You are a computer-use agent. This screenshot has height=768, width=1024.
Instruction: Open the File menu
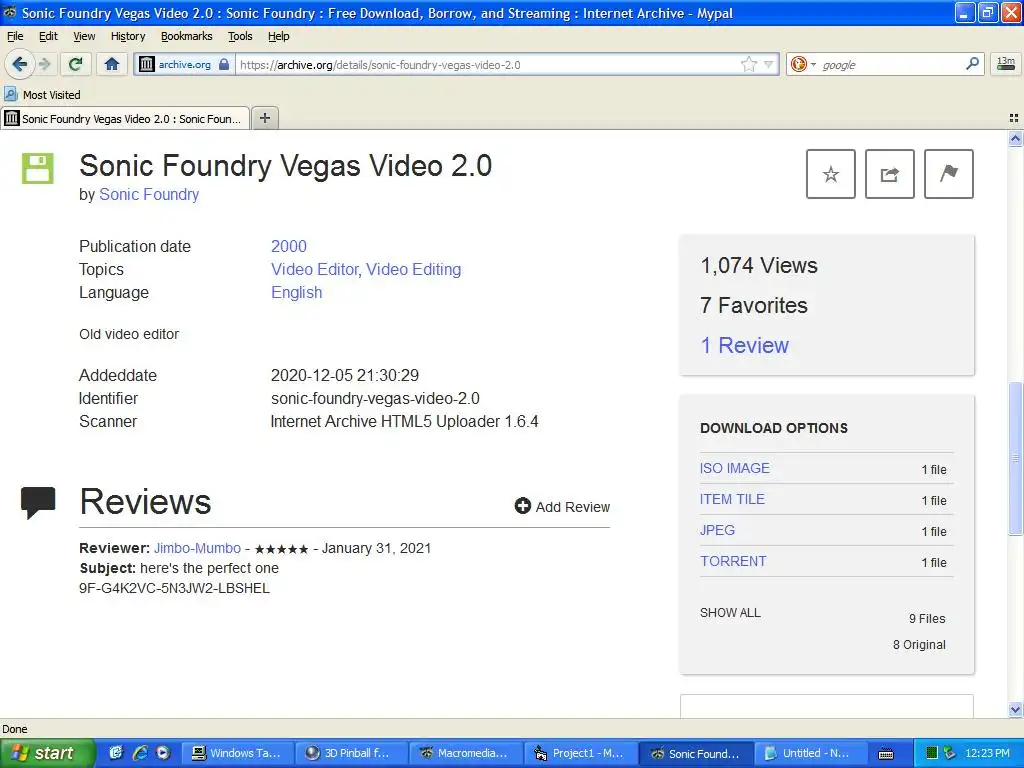click(x=14, y=36)
